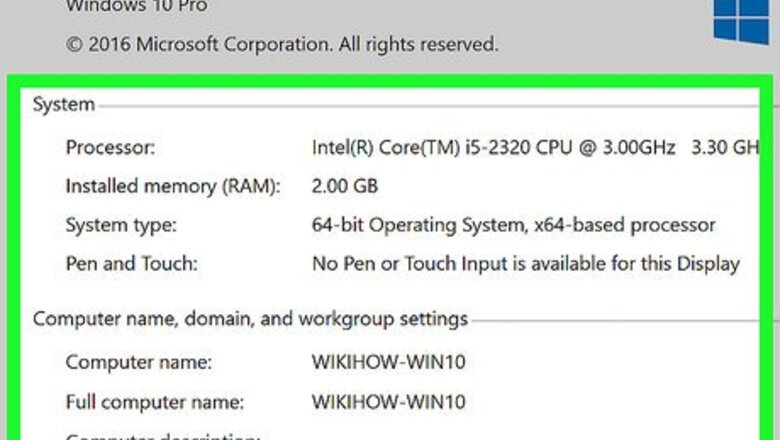Select the WIKIHOW-WIN10 full computer name value
Image resolution: width=780 pixels, height=440 pixels.
pos(389,402)
